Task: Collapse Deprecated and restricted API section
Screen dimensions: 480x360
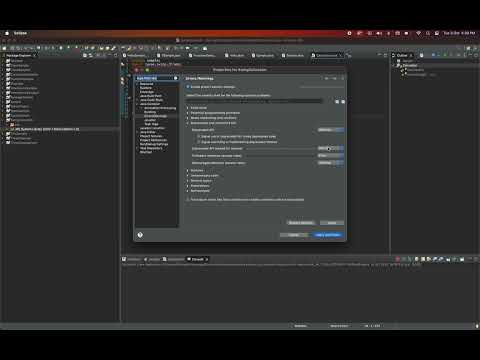Action: pyautogui.click(x=188, y=123)
